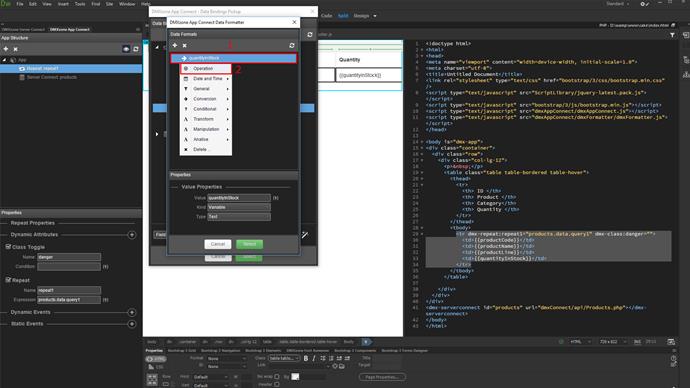
Task: Click green Select button in Data Formatter
Action: coord(250,244)
